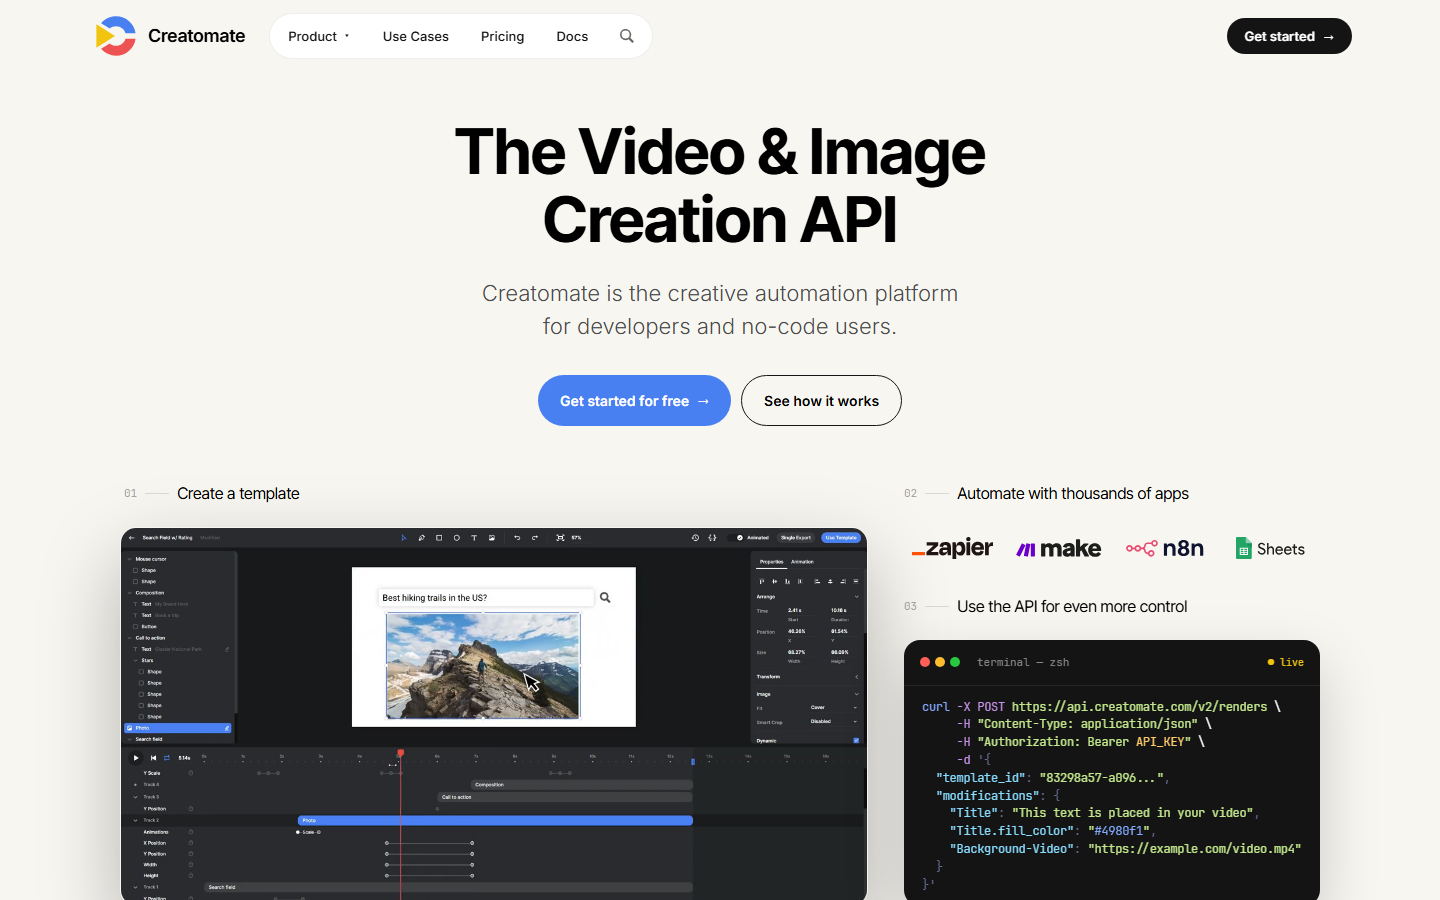1440x900 pixels.
Task: Open the Smart Crop dropdown showing Disabled
Action: (832, 721)
